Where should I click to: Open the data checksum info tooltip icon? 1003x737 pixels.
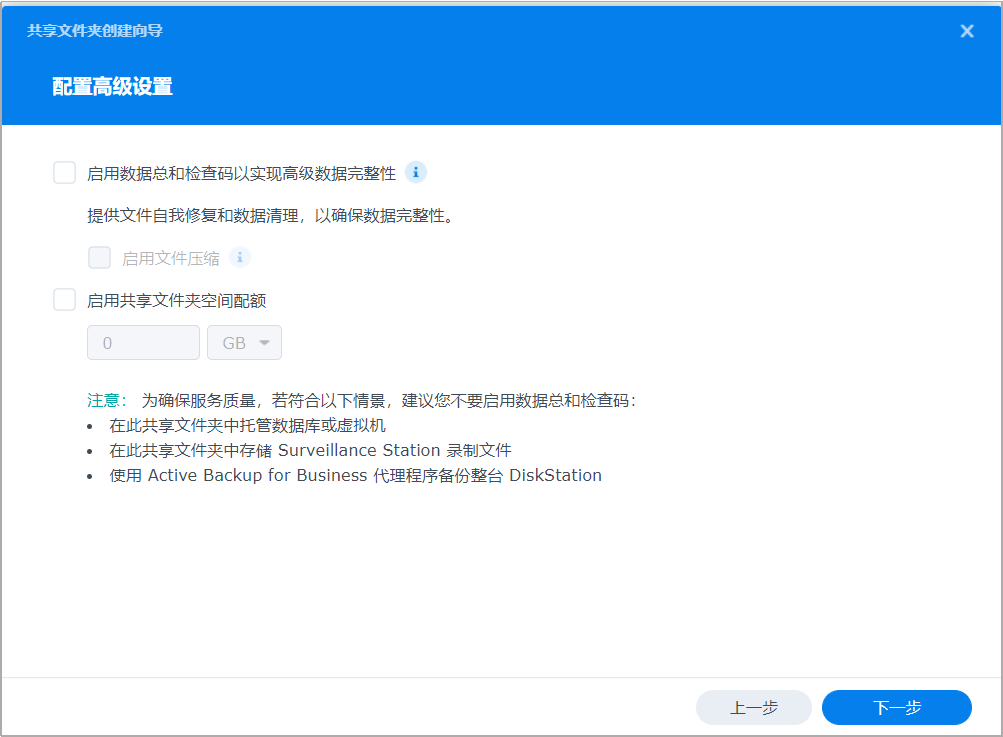point(416,172)
